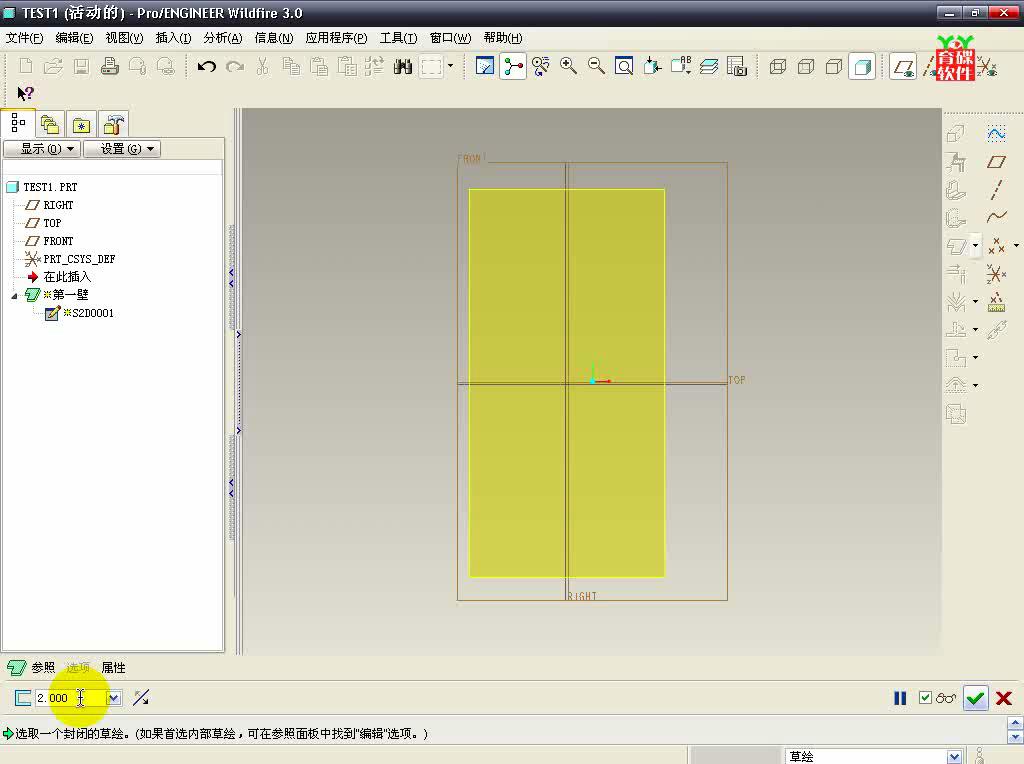
Task: Flip the material thickness direction icon
Action: click(141, 698)
